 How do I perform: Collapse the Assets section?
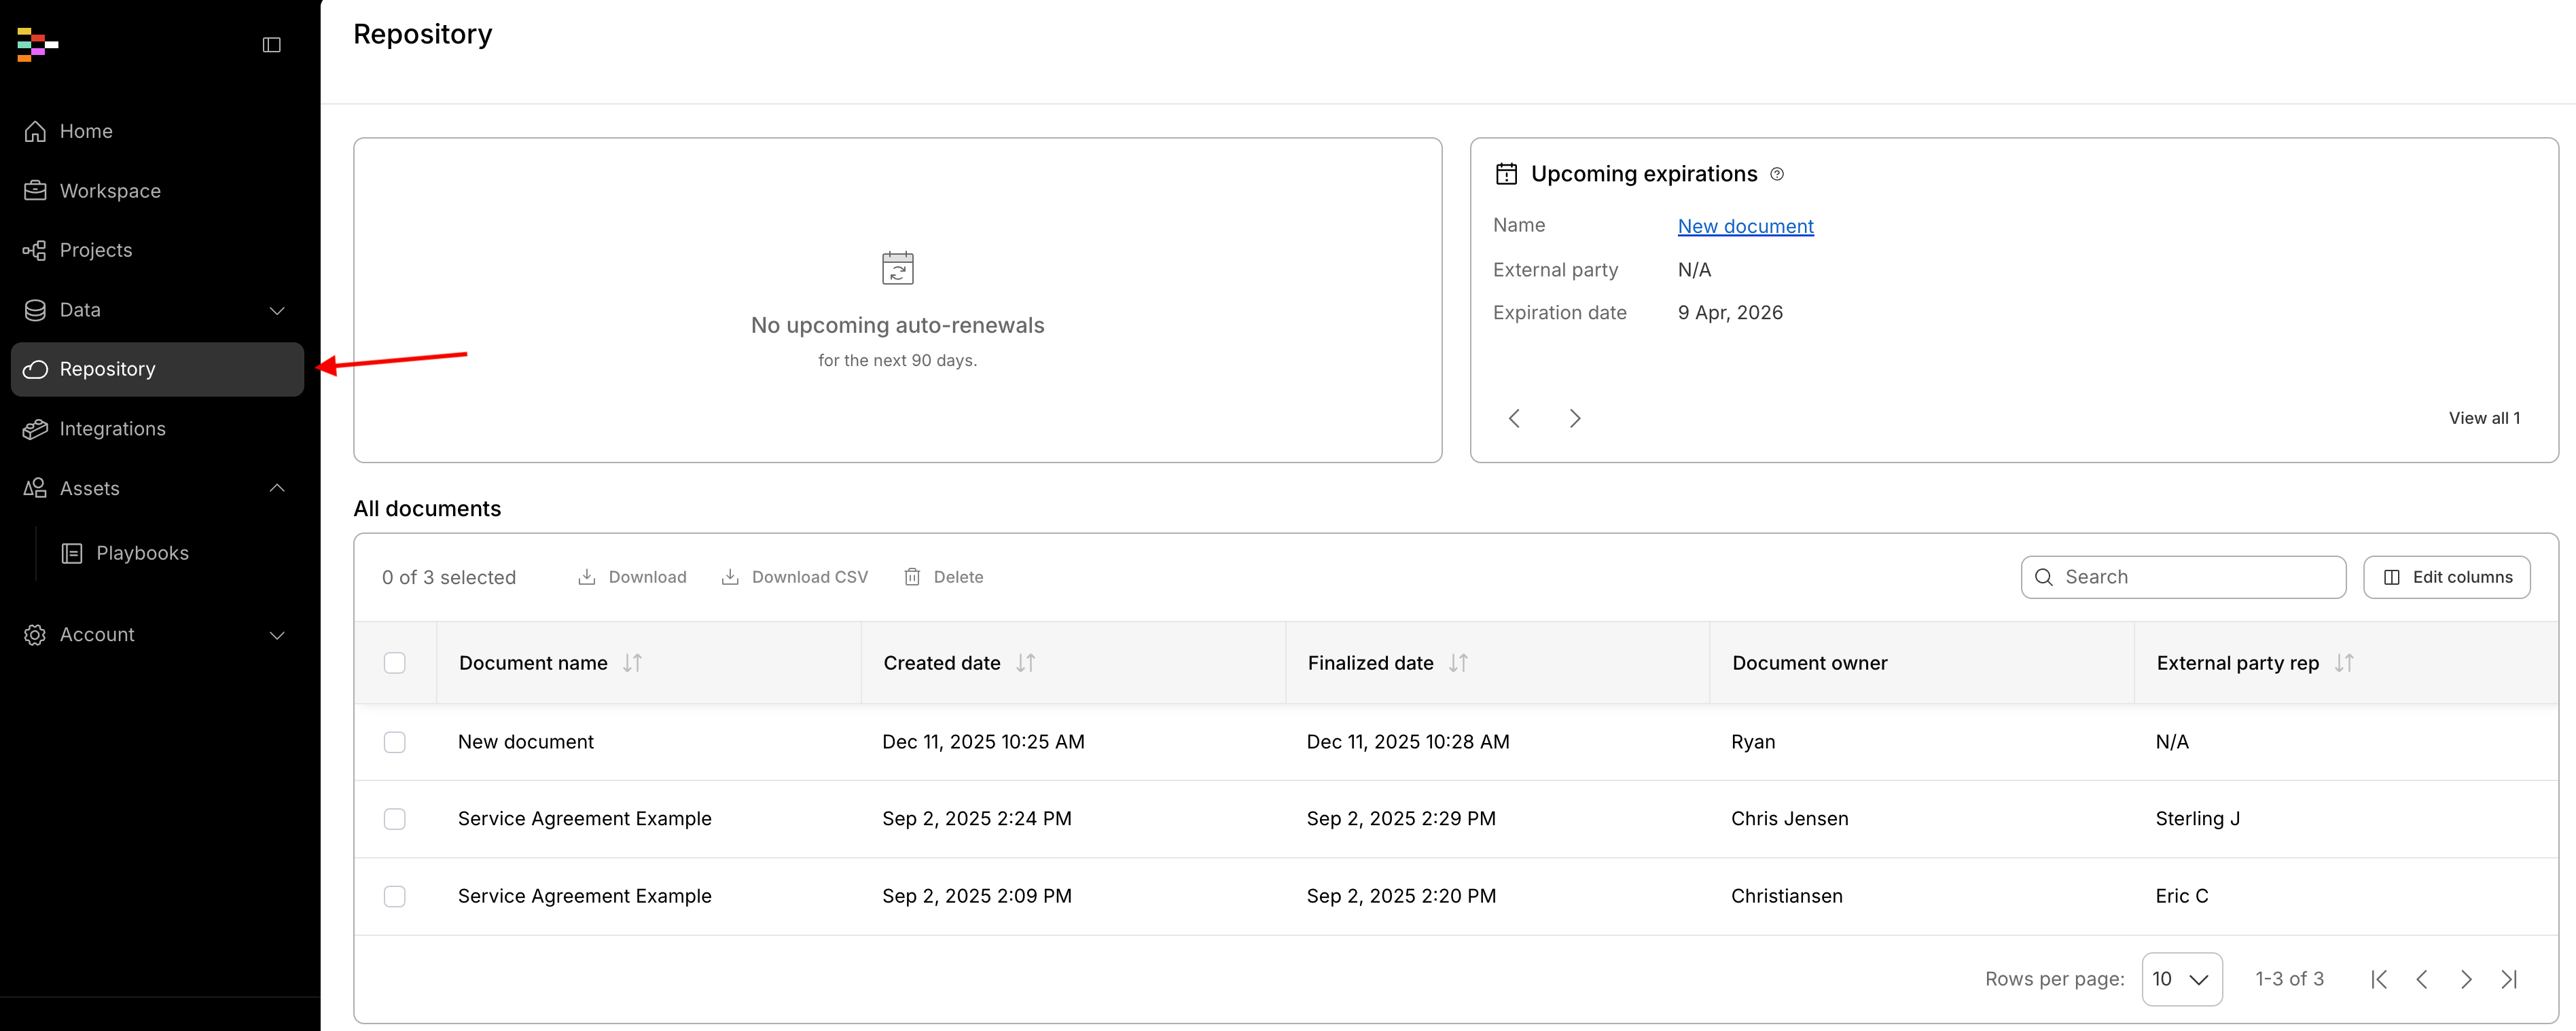click(x=277, y=488)
